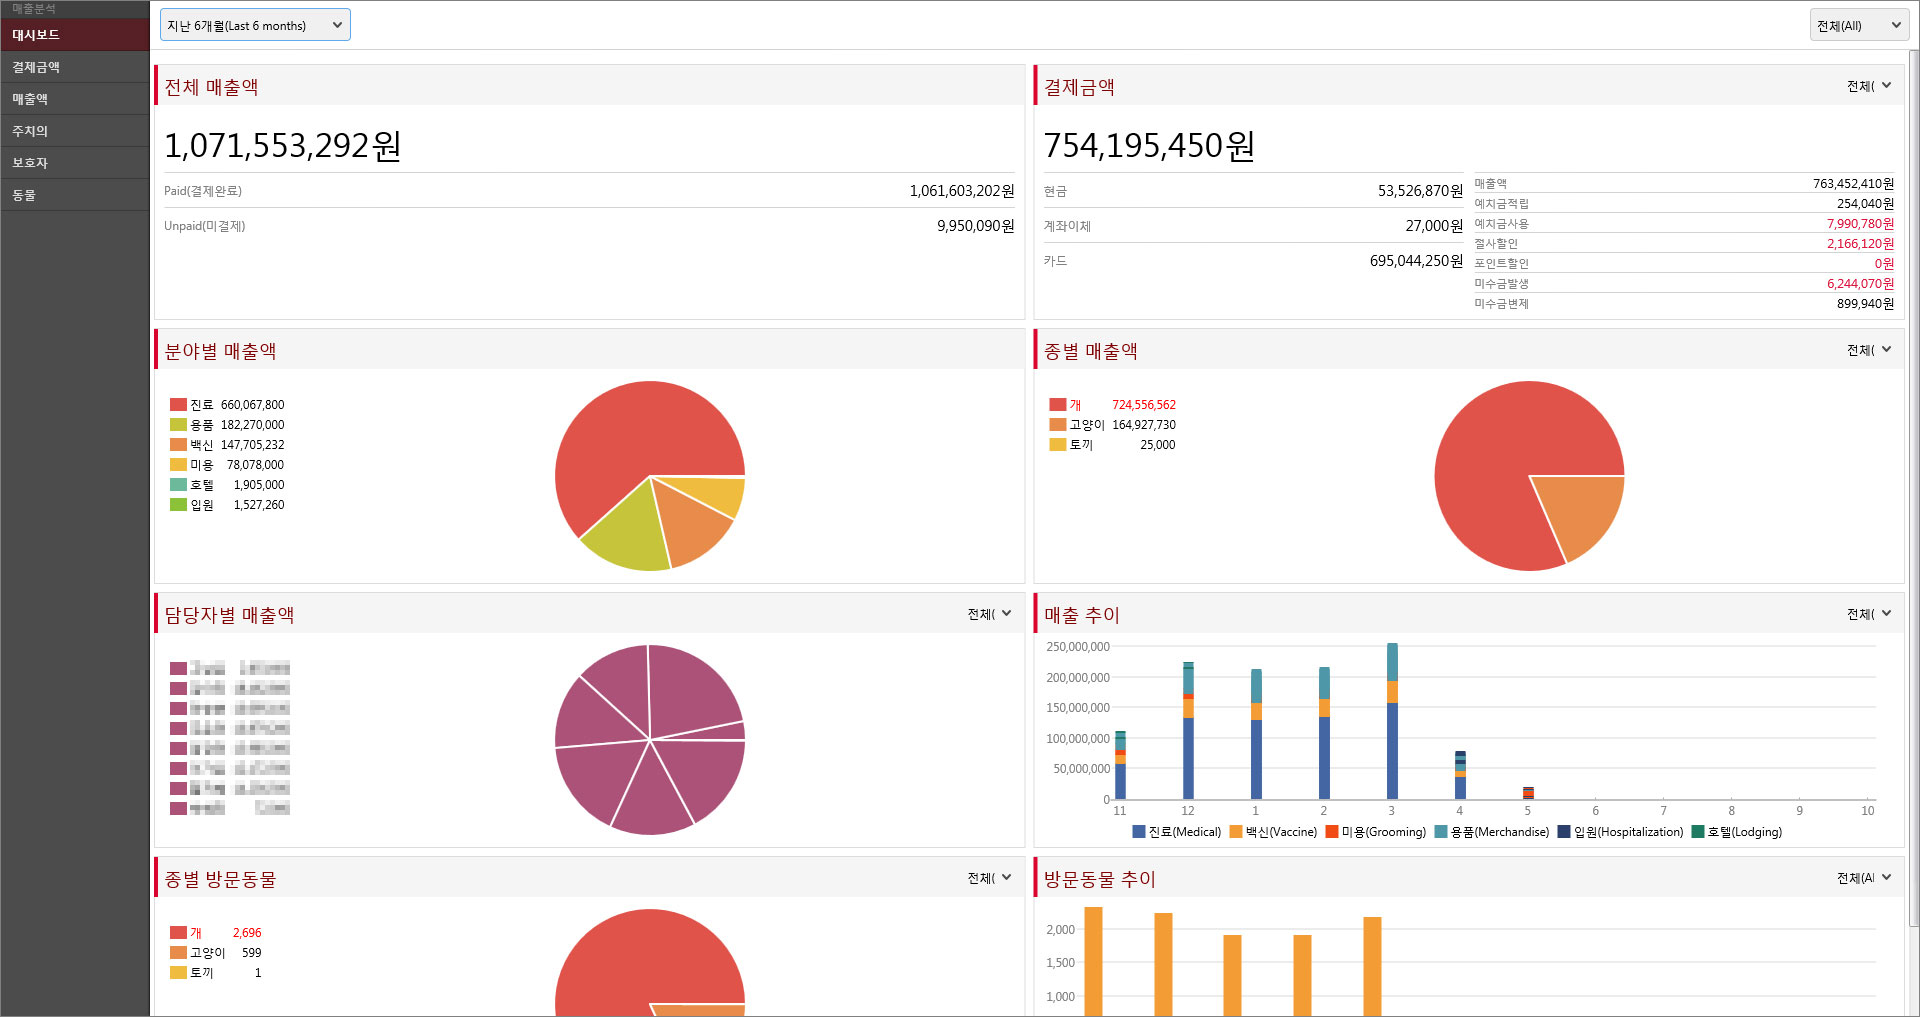Click the total sales value 1,071,553,292원
This screenshot has height=1017, width=1920.
point(283,146)
